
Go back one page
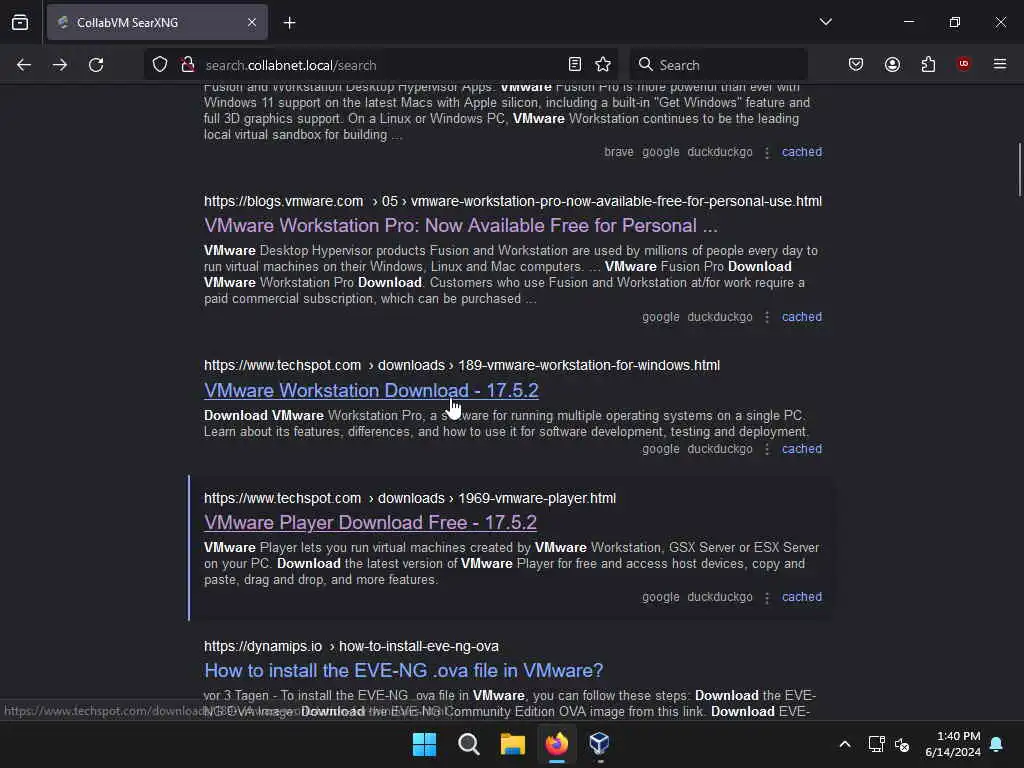(24, 65)
